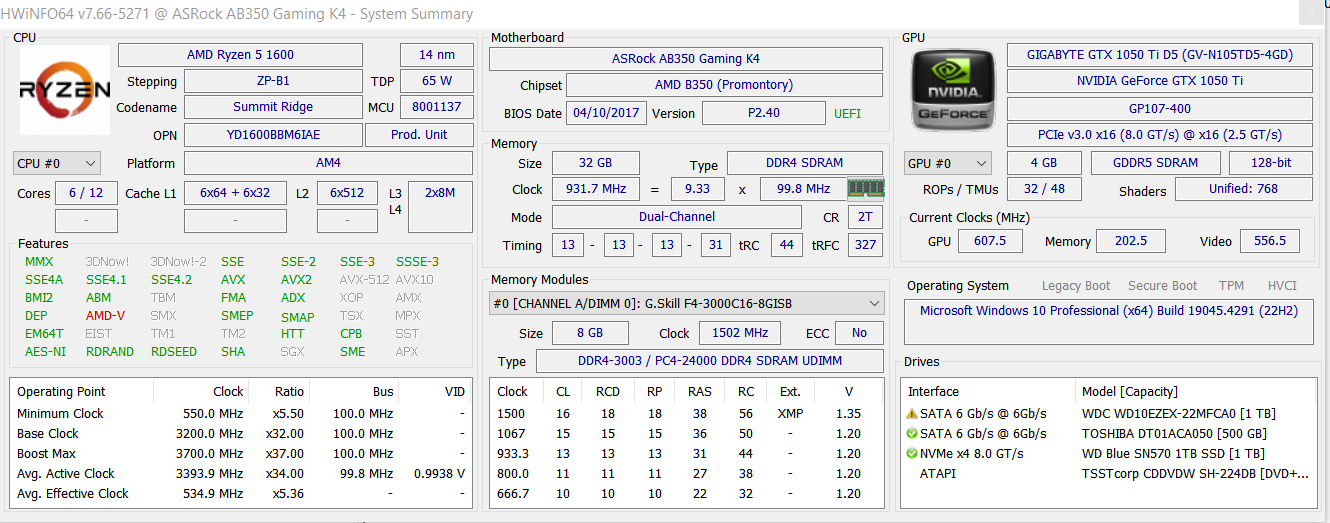Select the GDDR5 SDRAM field
1330x523 pixels.
click(x=1154, y=163)
